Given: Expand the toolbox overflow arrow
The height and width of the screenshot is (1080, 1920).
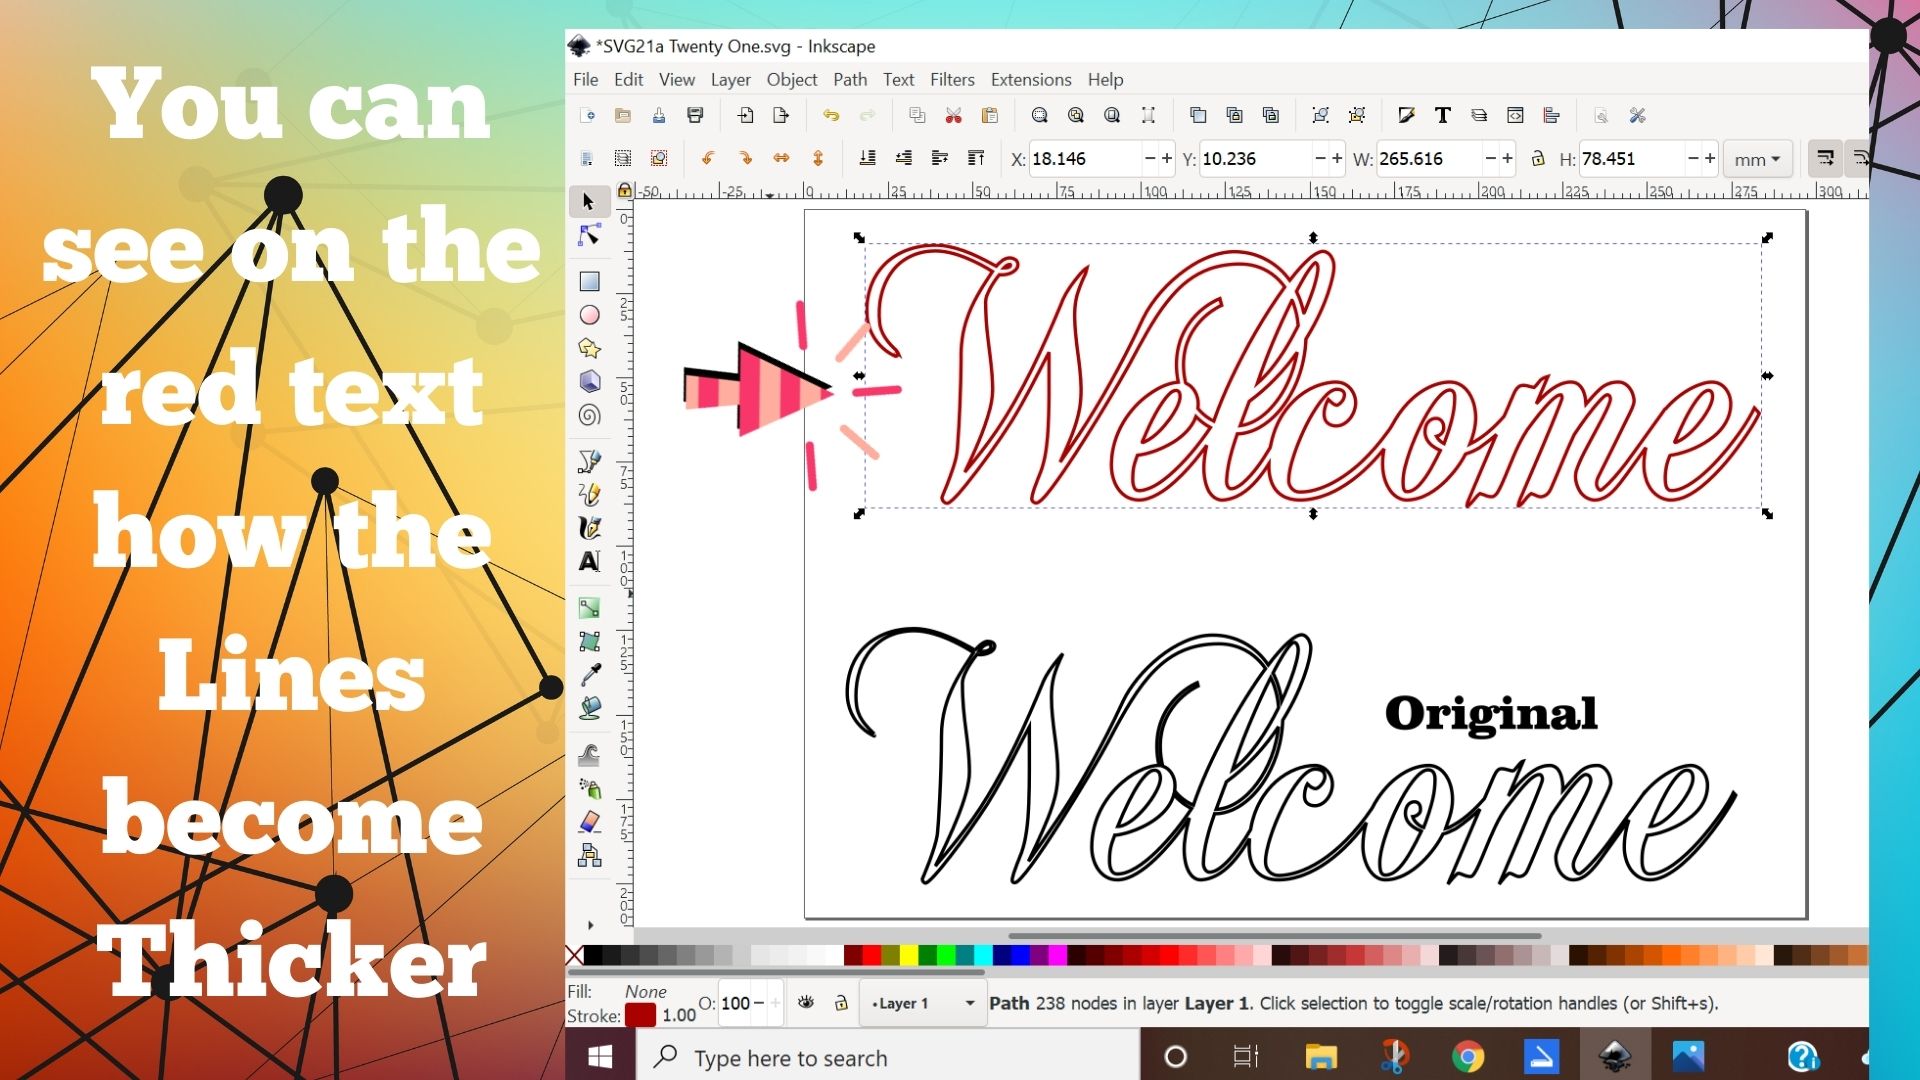Looking at the screenshot, I should tap(590, 925).
